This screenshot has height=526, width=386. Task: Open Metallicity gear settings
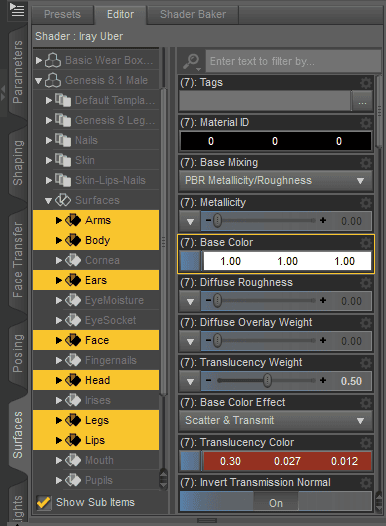pos(366,203)
